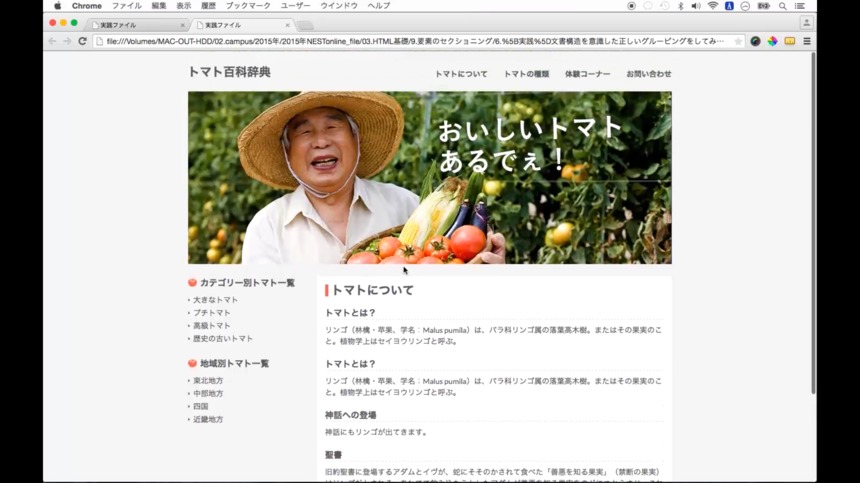Screen dimensions: 860x483
Task: Open the Apple menu
Action: (x=58, y=6)
